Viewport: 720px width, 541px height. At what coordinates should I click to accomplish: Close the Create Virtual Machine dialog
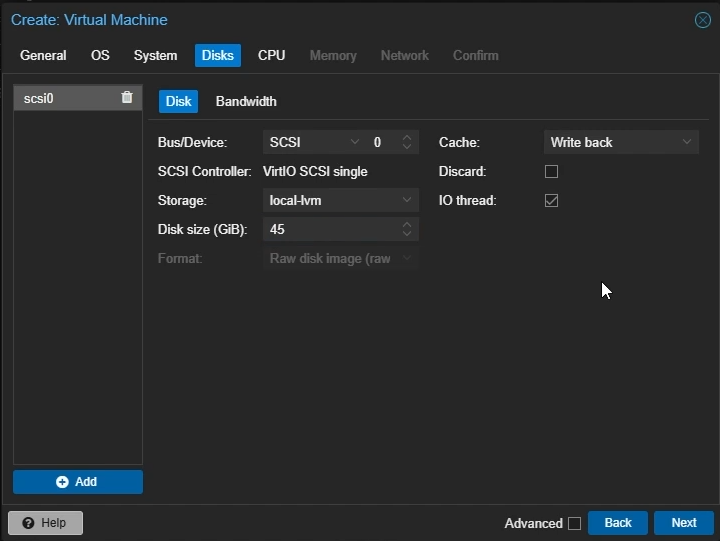702,20
